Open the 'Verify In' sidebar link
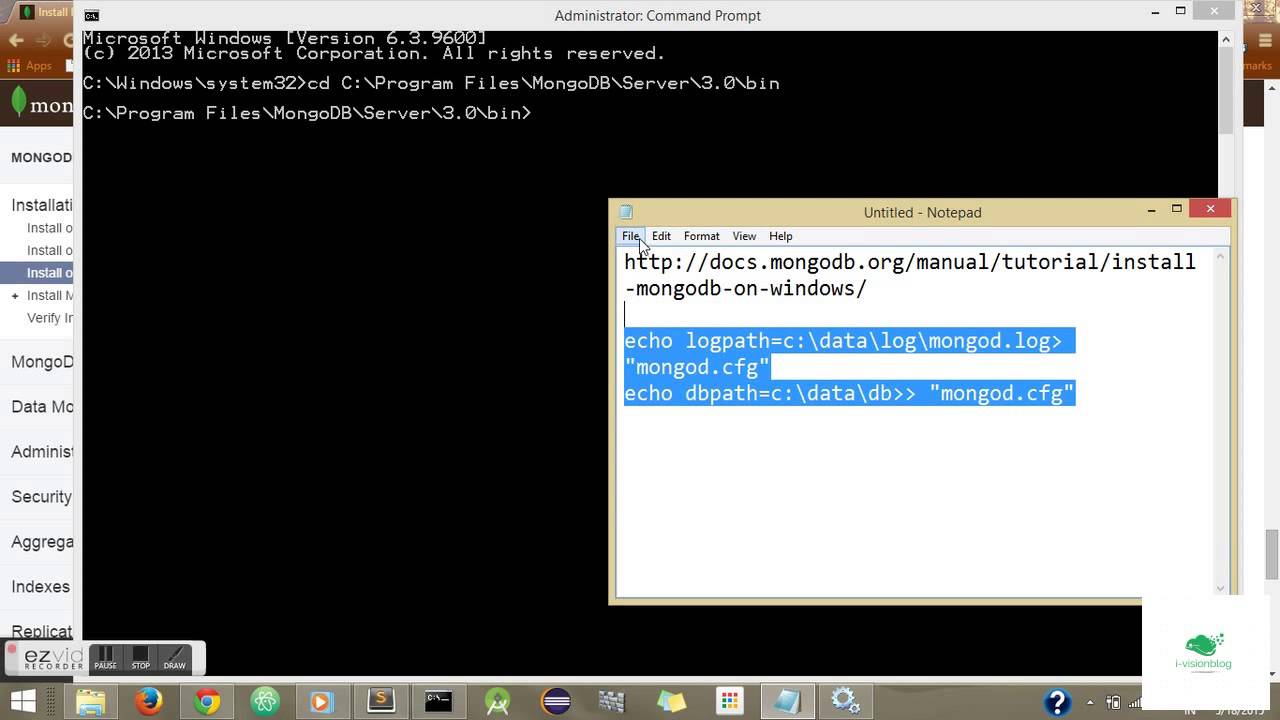 [50, 318]
